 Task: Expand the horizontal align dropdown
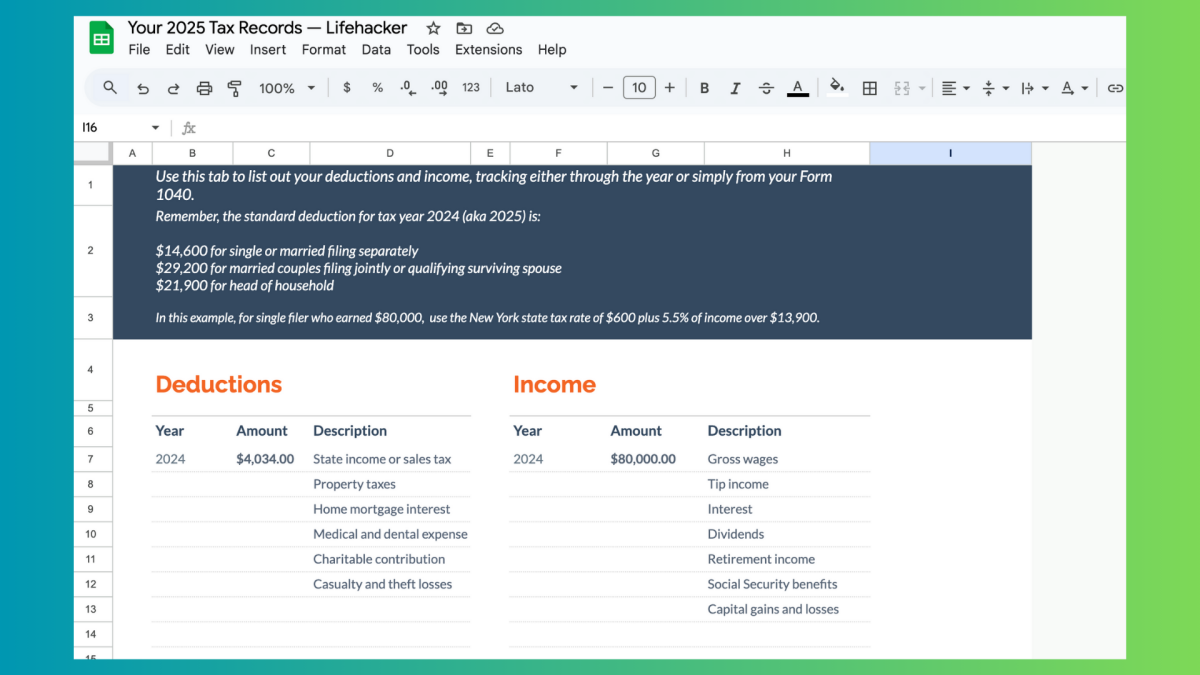point(956,88)
